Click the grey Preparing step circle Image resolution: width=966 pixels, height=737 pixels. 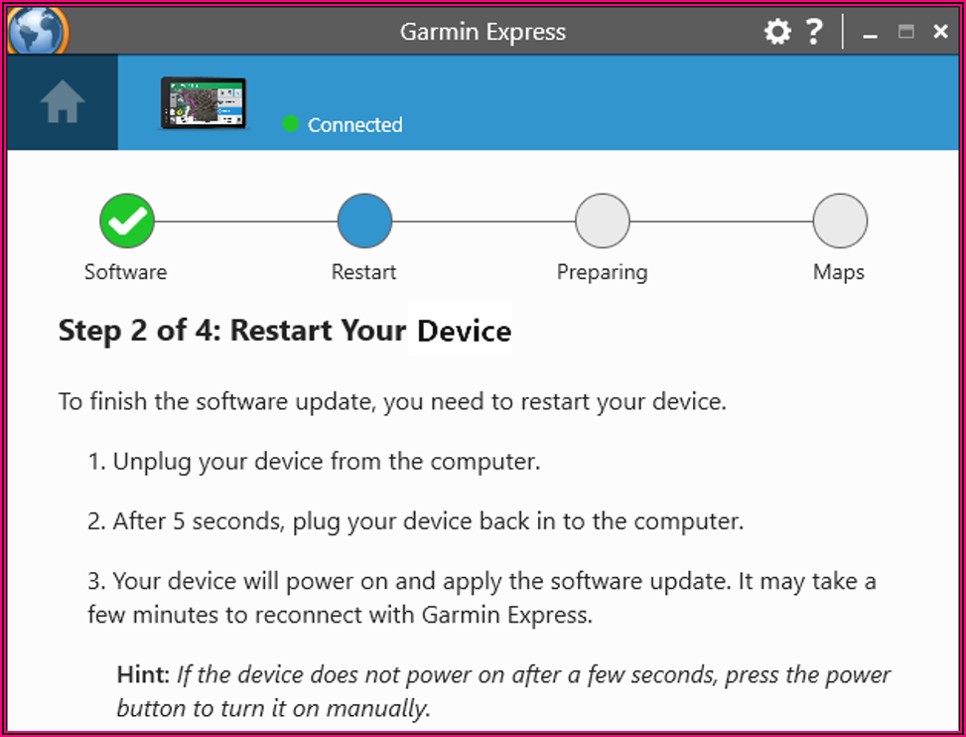pos(602,221)
